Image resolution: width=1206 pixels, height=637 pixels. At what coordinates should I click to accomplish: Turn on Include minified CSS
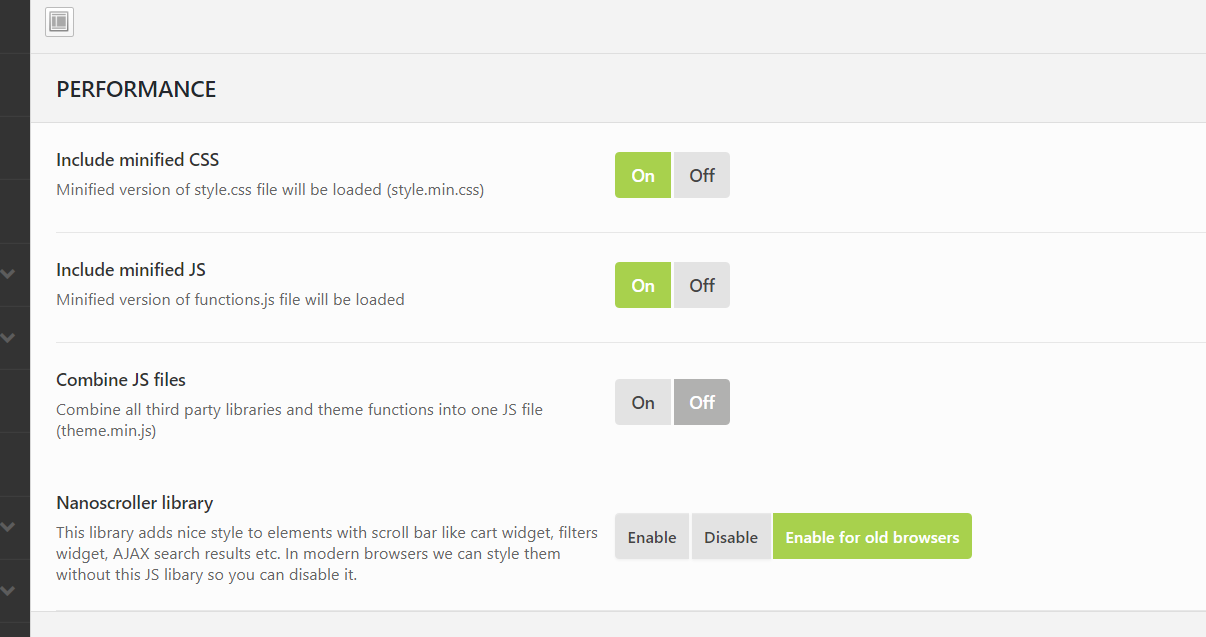point(642,175)
